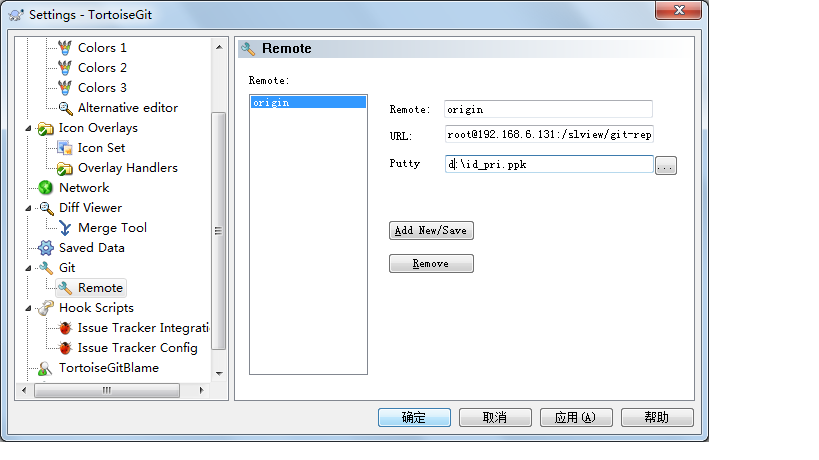The image size is (819, 460).
Task: Select Overlay Handlers in settings tree
Action: tap(128, 168)
